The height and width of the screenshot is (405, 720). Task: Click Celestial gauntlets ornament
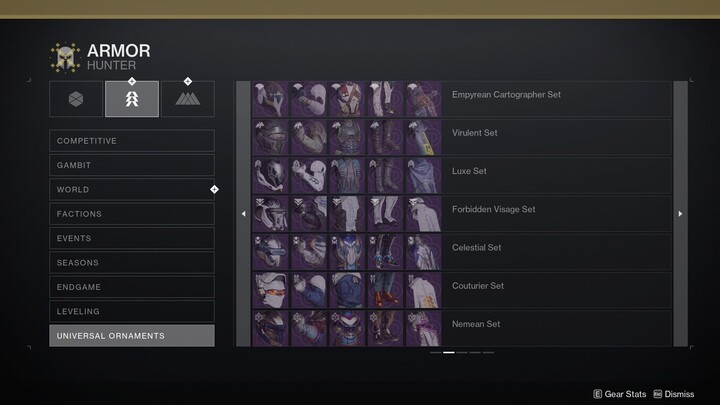(x=309, y=252)
